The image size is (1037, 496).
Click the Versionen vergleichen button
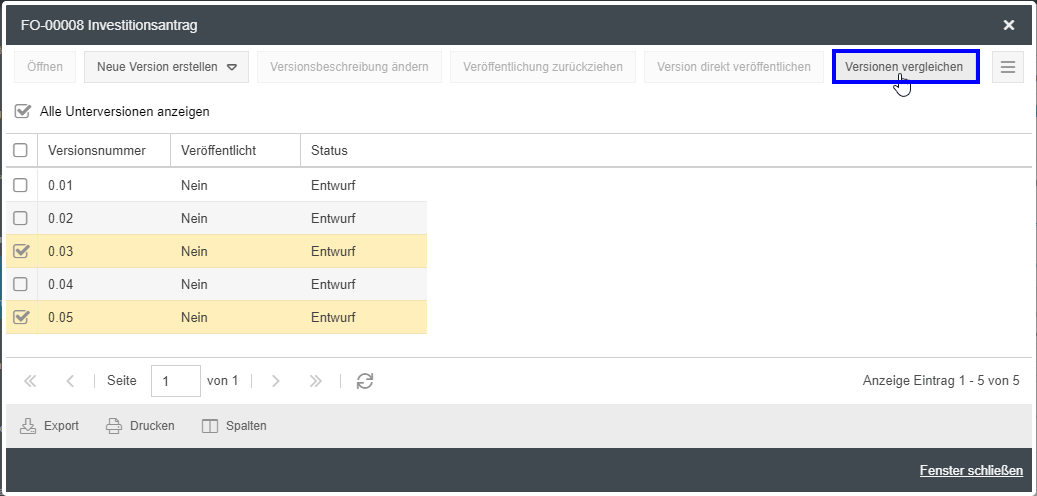(x=904, y=67)
